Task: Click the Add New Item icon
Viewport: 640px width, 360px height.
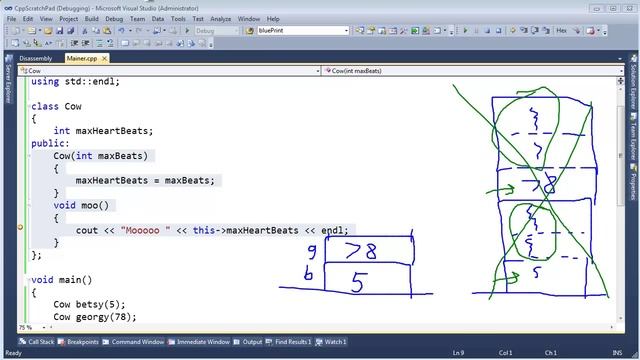Action: pos(31,31)
